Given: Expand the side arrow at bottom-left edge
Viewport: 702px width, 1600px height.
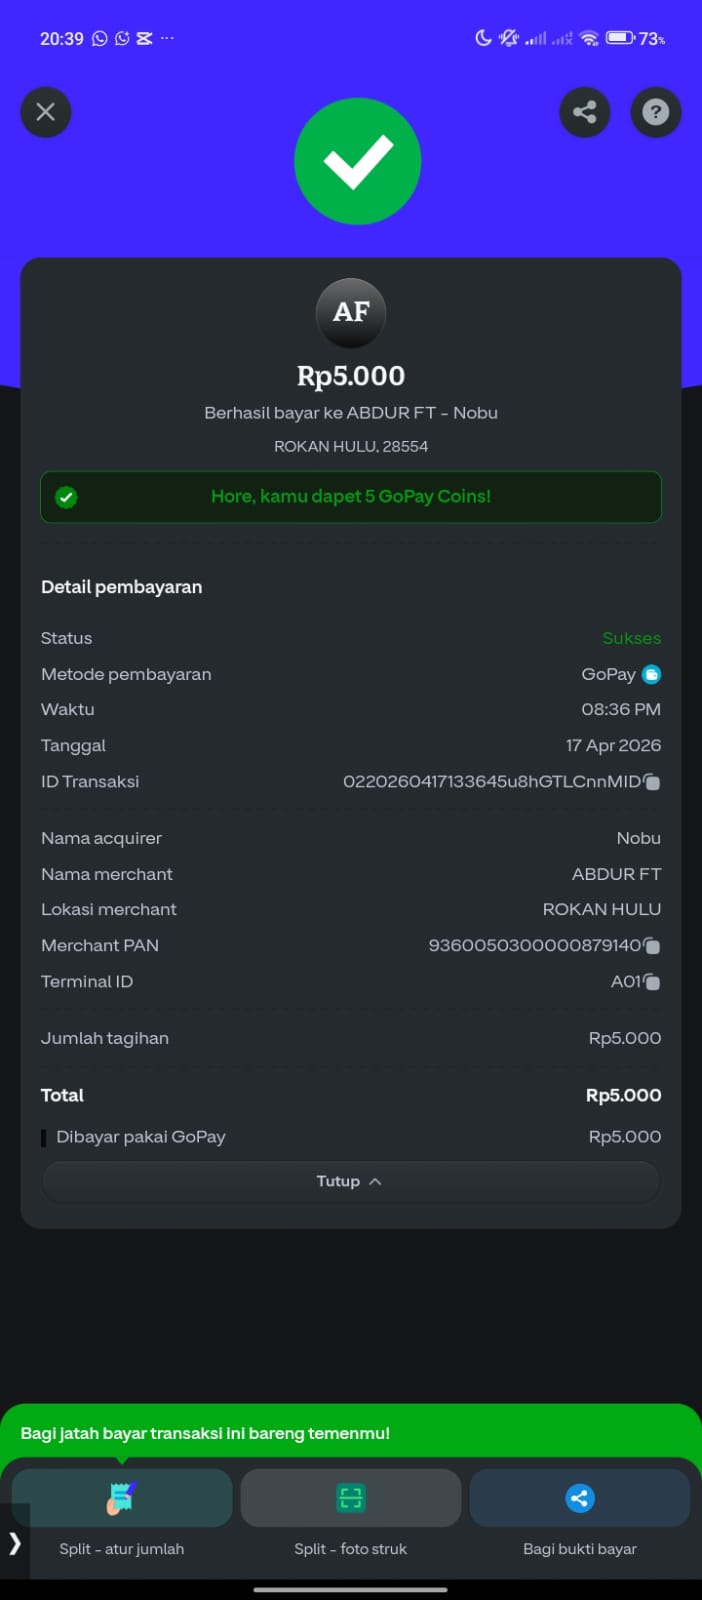Looking at the screenshot, I should 15,1543.
